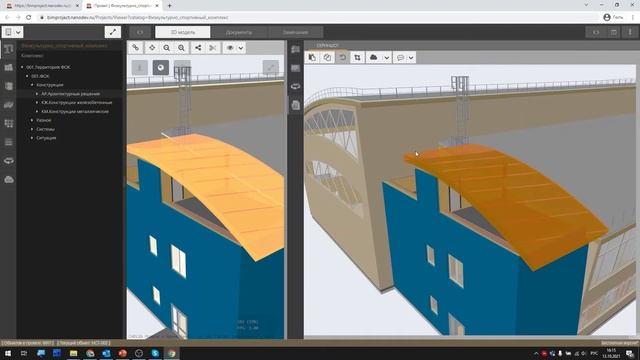Click the link tool in left viewer toolbar
The height and width of the screenshot is (360, 640).
pyautogui.click(x=136, y=48)
